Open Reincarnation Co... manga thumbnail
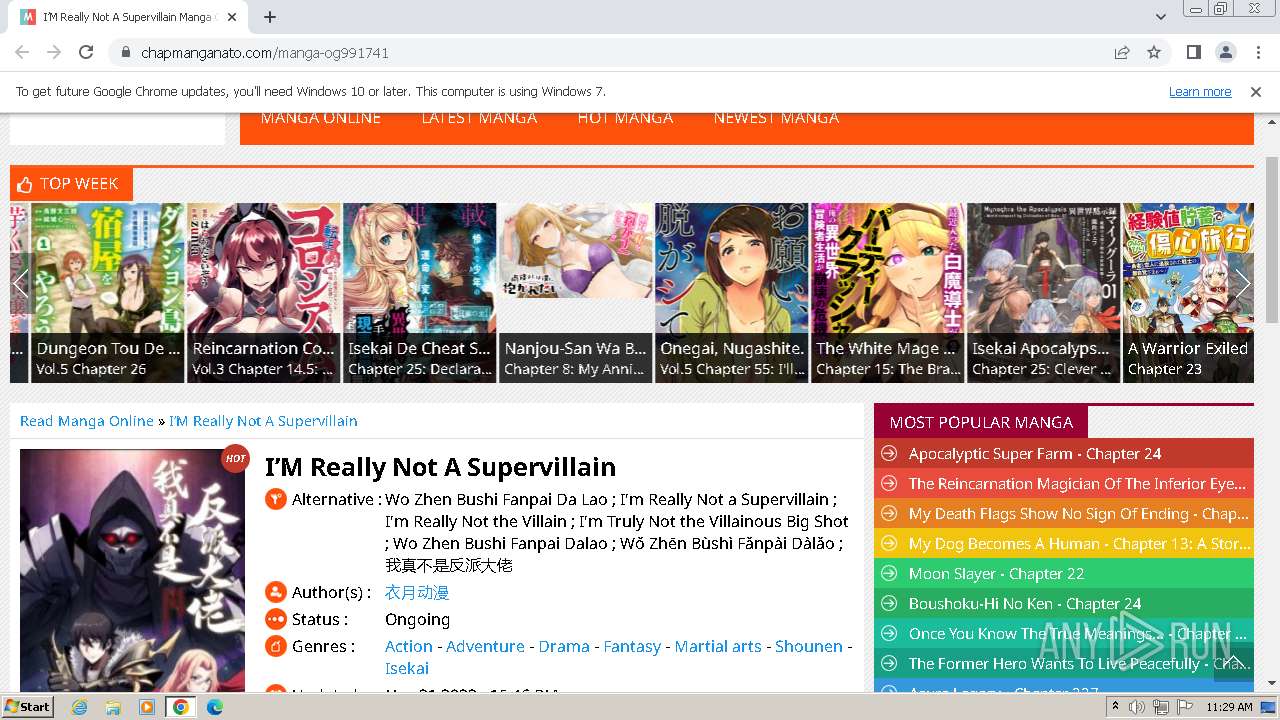Image resolution: width=1280 pixels, height=720 pixels. pyautogui.click(x=263, y=292)
